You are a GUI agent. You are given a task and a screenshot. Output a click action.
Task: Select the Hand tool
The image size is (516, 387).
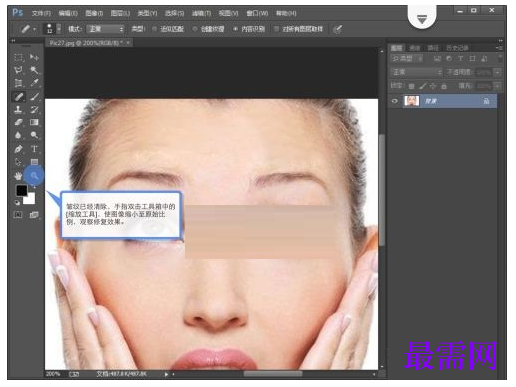(x=18, y=175)
